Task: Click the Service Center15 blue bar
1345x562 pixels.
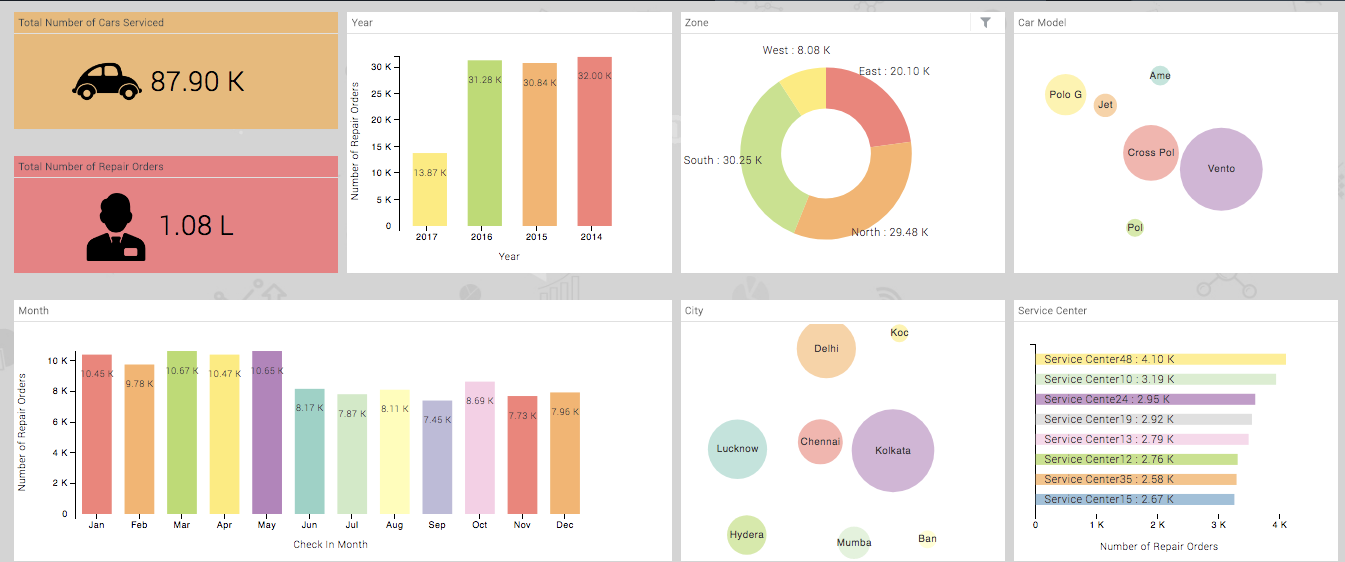Action: click(x=1135, y=499)
